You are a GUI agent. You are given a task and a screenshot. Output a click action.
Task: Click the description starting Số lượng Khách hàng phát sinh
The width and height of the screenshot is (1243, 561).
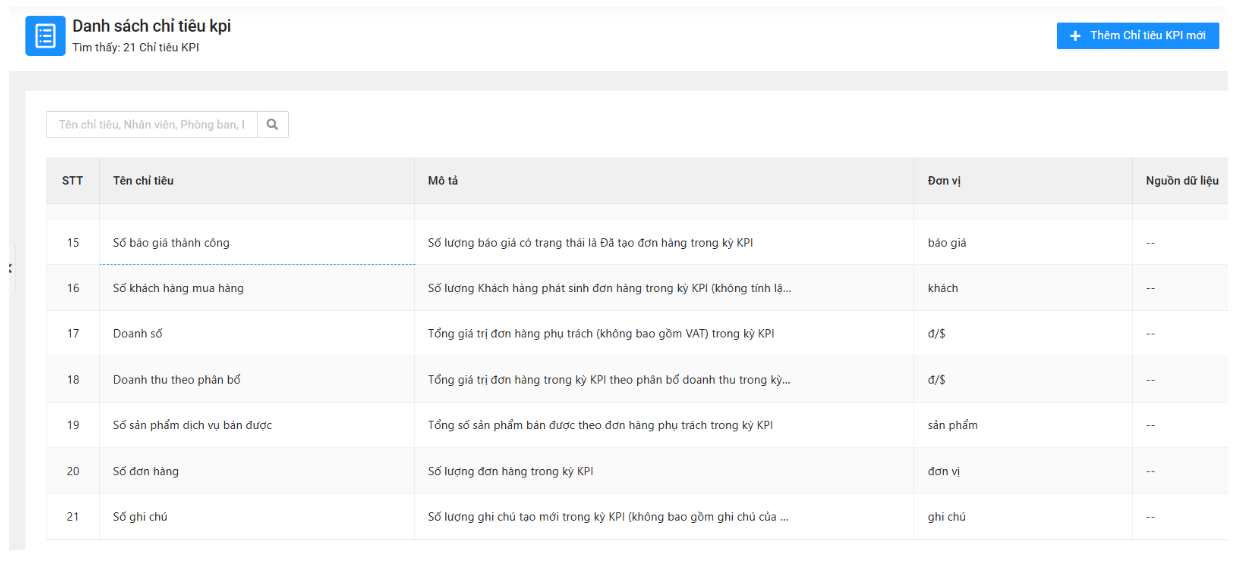610,288
